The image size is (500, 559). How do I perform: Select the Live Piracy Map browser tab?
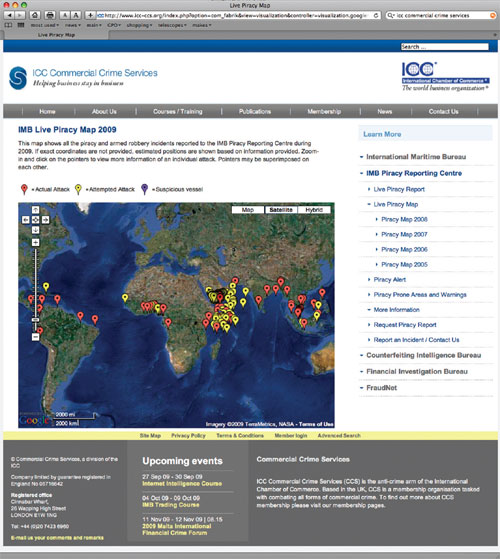coord(56,35)
